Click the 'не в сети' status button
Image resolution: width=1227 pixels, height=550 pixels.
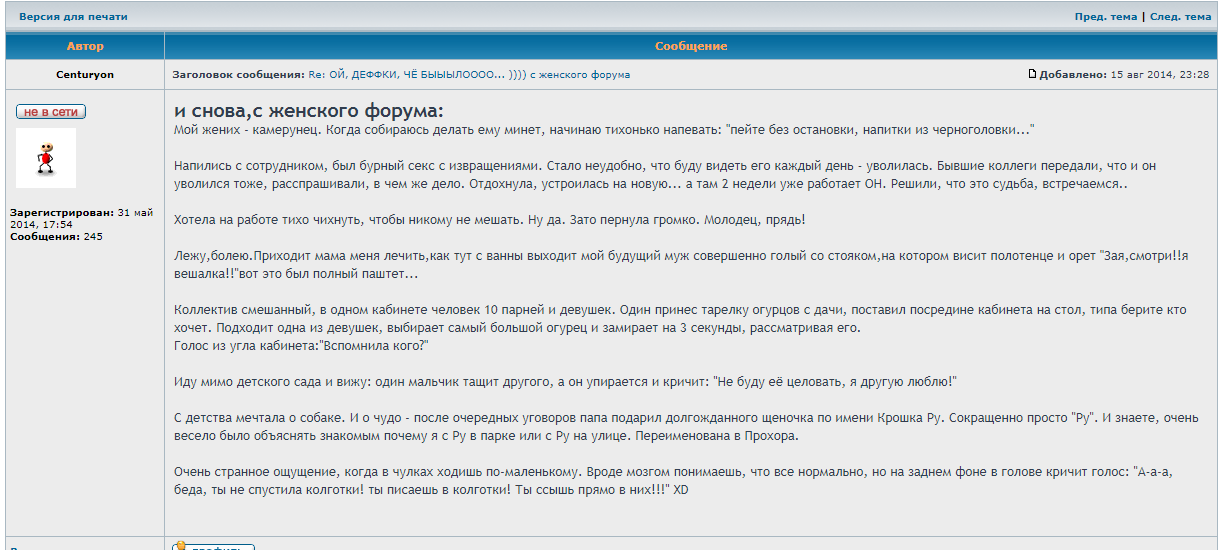click(x=51, y=112)
